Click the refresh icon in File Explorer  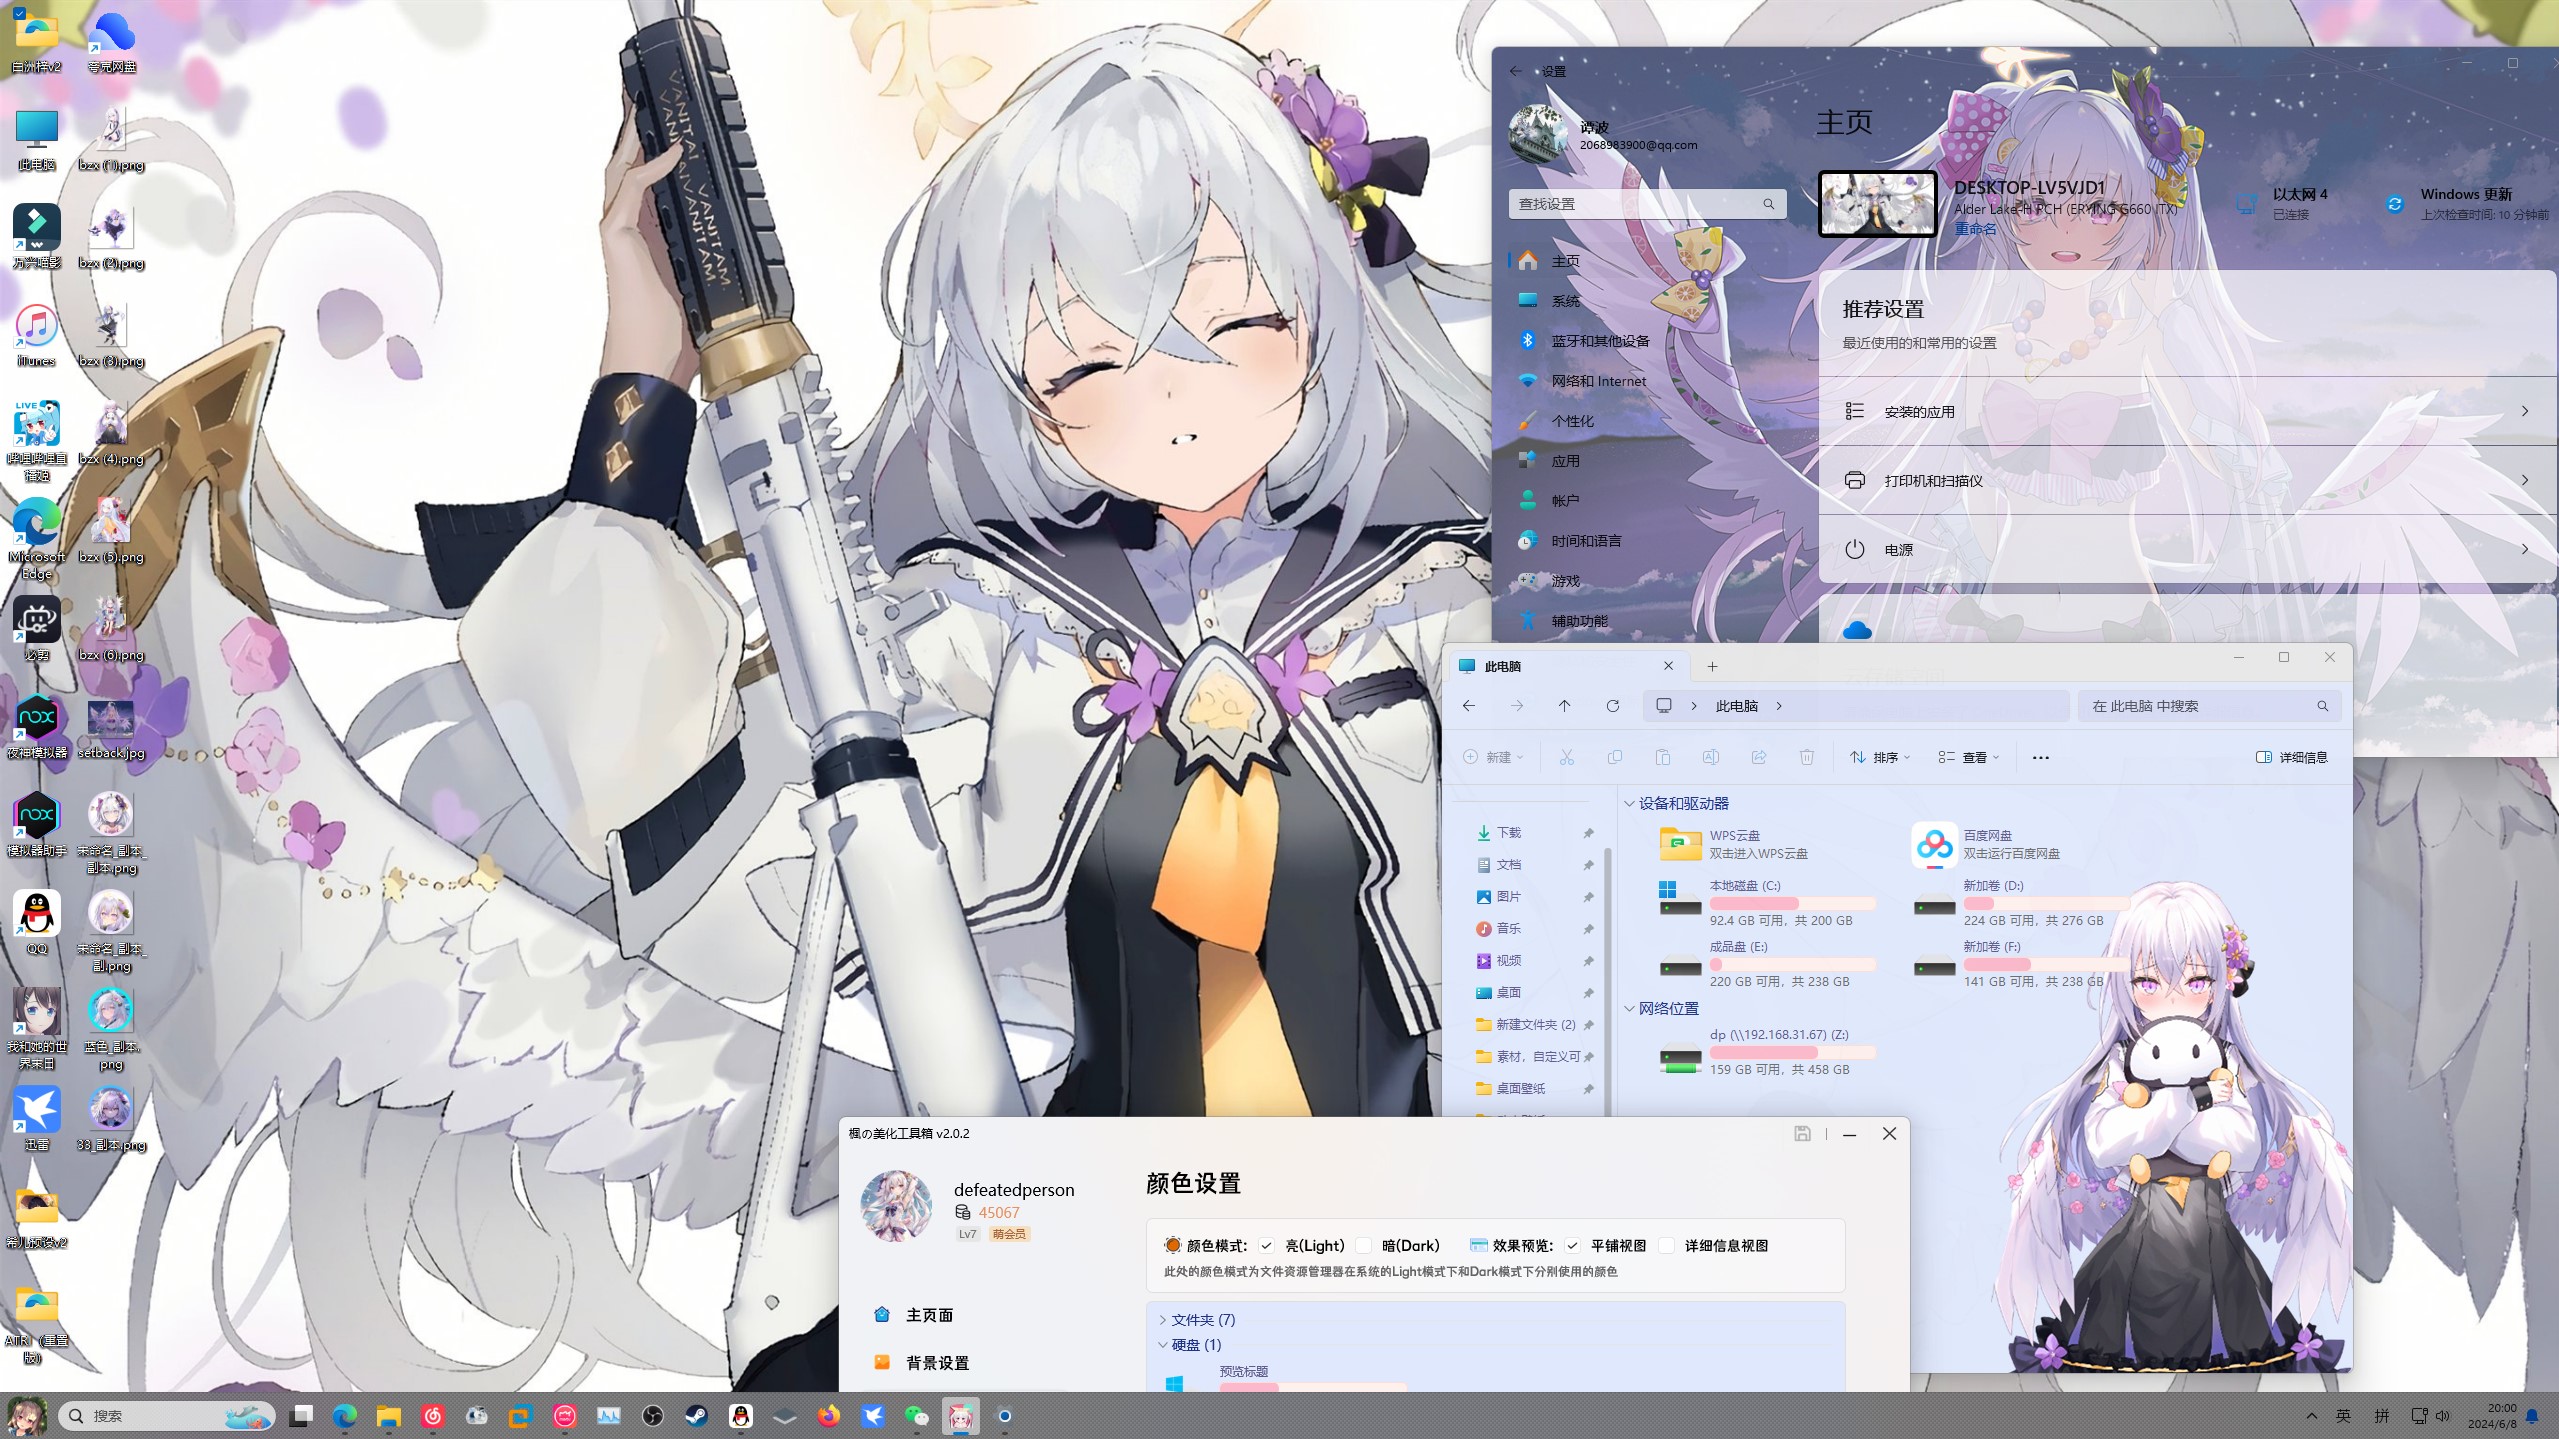[1612, 706]
